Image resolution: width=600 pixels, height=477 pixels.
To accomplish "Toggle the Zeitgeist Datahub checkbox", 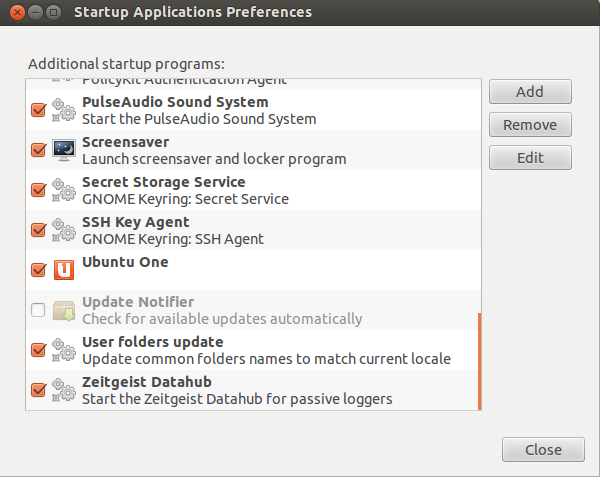I will point(39,390).
